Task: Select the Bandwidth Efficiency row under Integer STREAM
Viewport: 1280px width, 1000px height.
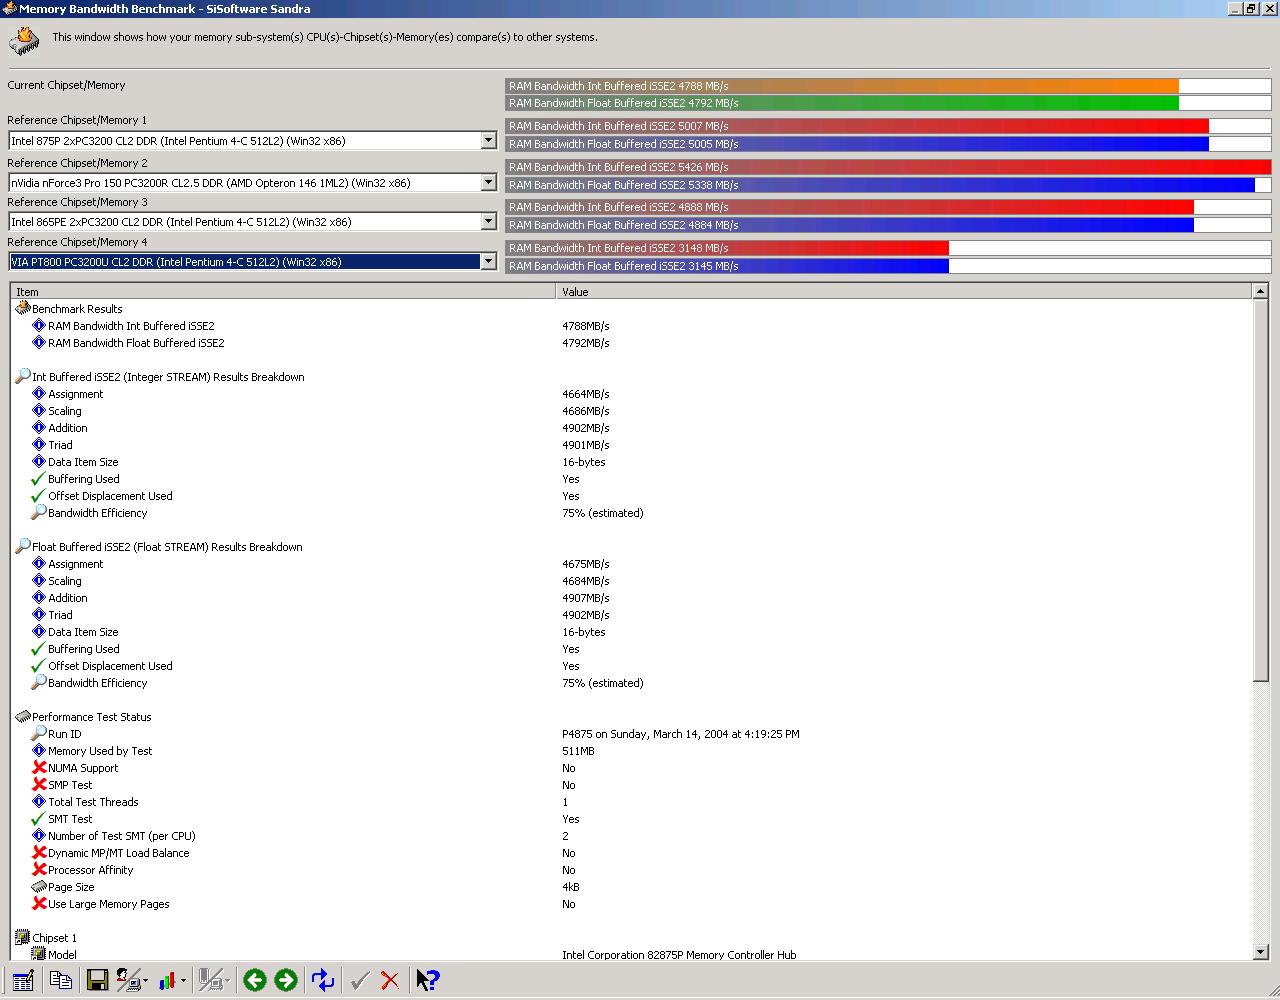Action: (97, 513)
